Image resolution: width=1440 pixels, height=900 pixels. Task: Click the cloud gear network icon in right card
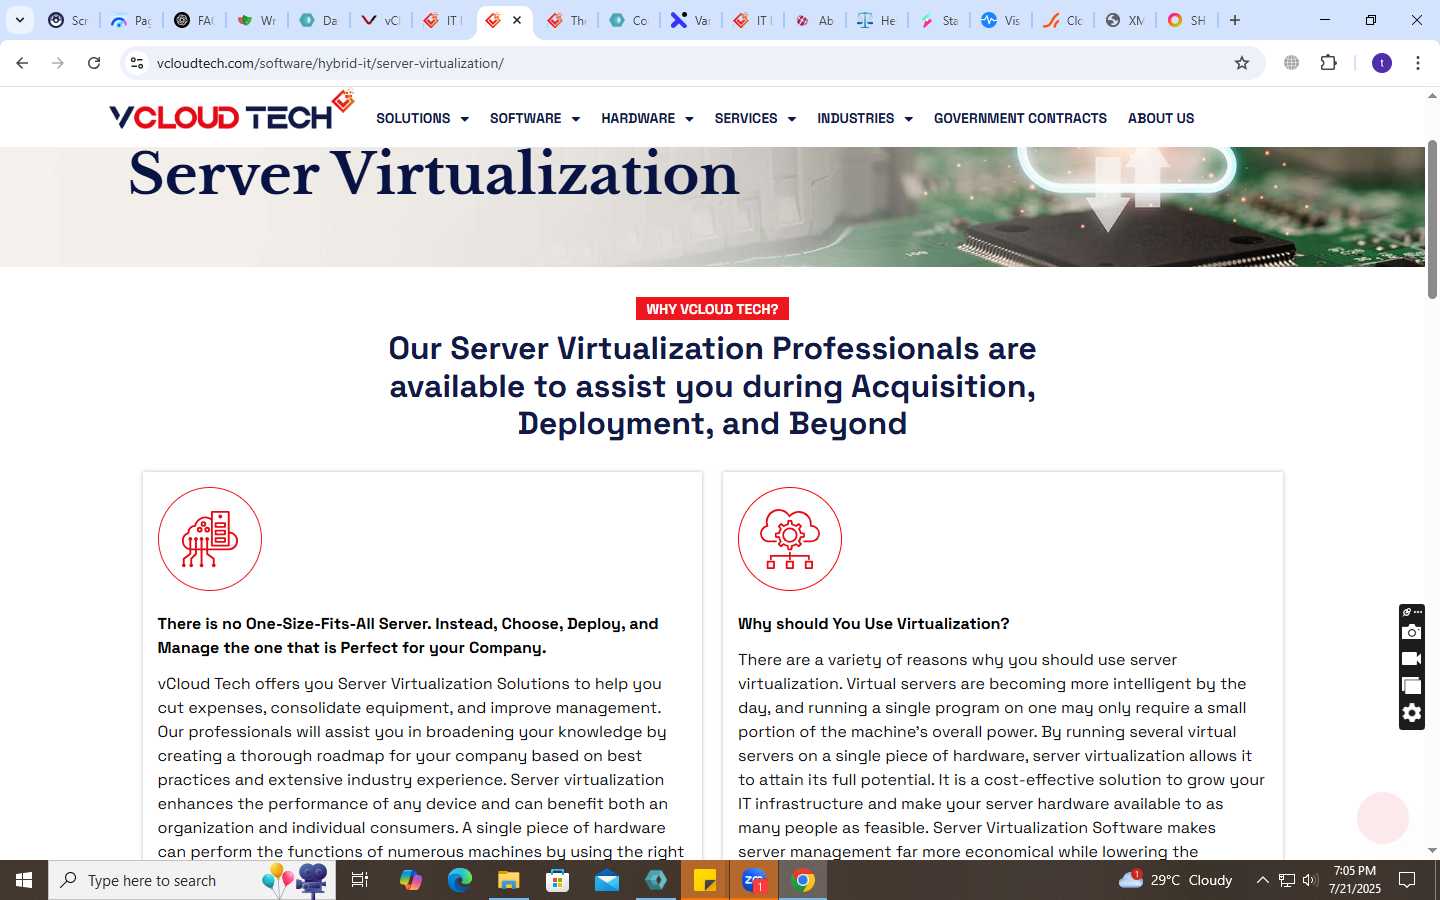(790, 539)
